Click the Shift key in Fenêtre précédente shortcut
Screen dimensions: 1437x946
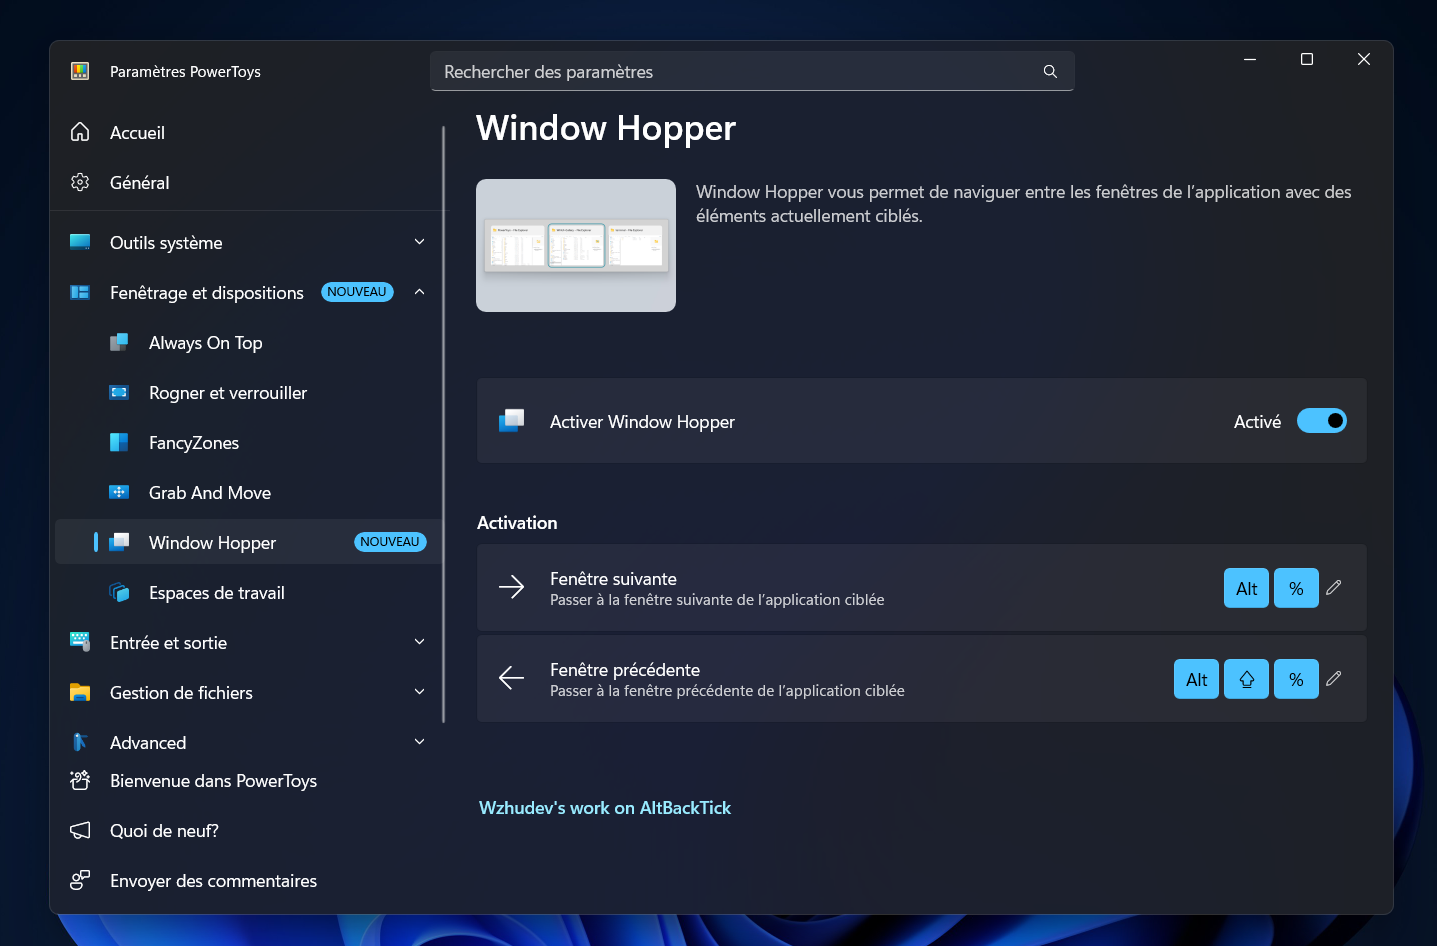coord(1246,679)
